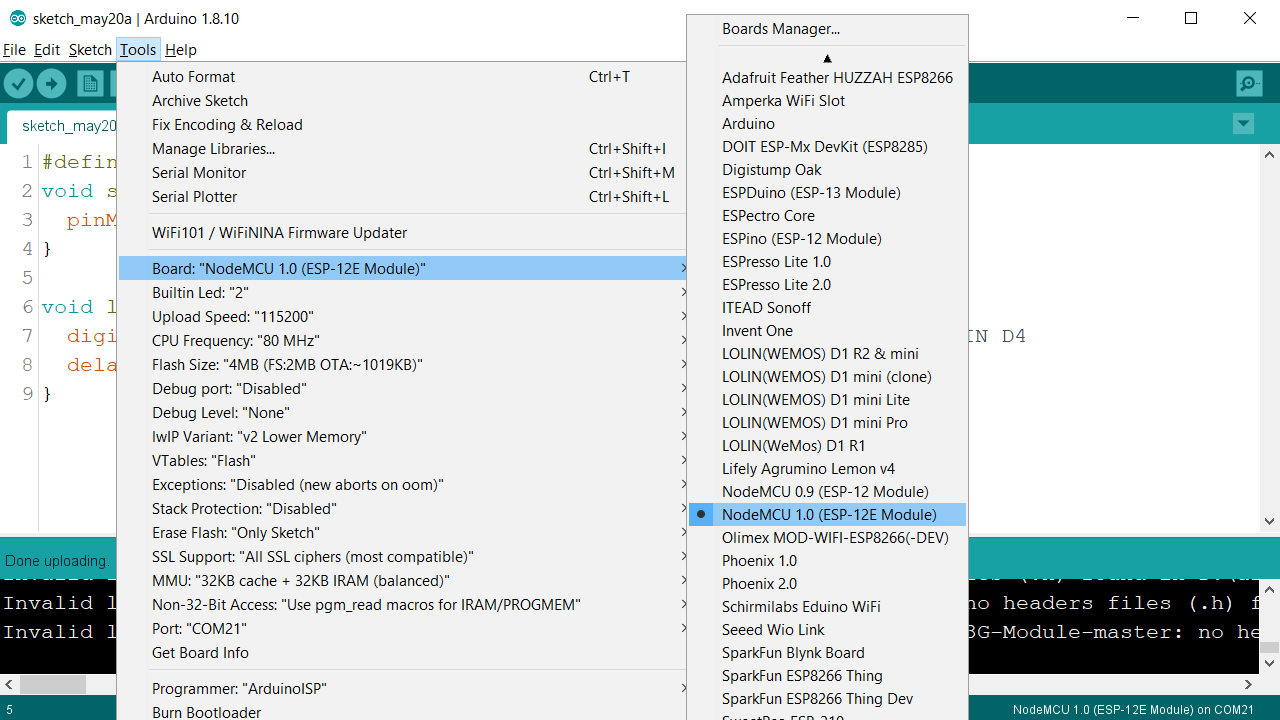Select NodeMCU 0.9 (ESP-12 Module) board
1280x720 pixels.
point(827,492)
